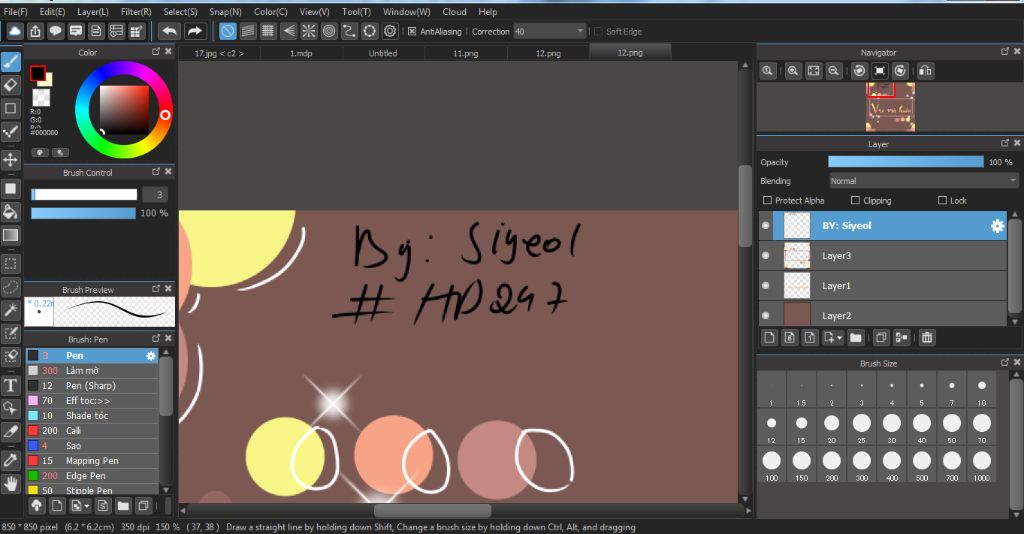Choose the Gradient tool
The height and width of the screenshot is (534, 1024).
pos(10,235)
